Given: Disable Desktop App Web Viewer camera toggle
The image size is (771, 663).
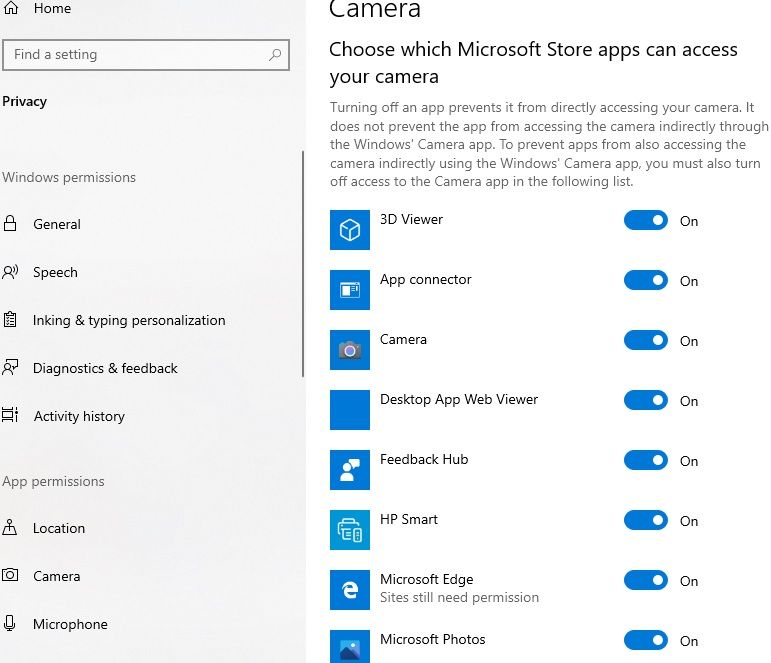Looking at the screenshot, I should [646, 400].
